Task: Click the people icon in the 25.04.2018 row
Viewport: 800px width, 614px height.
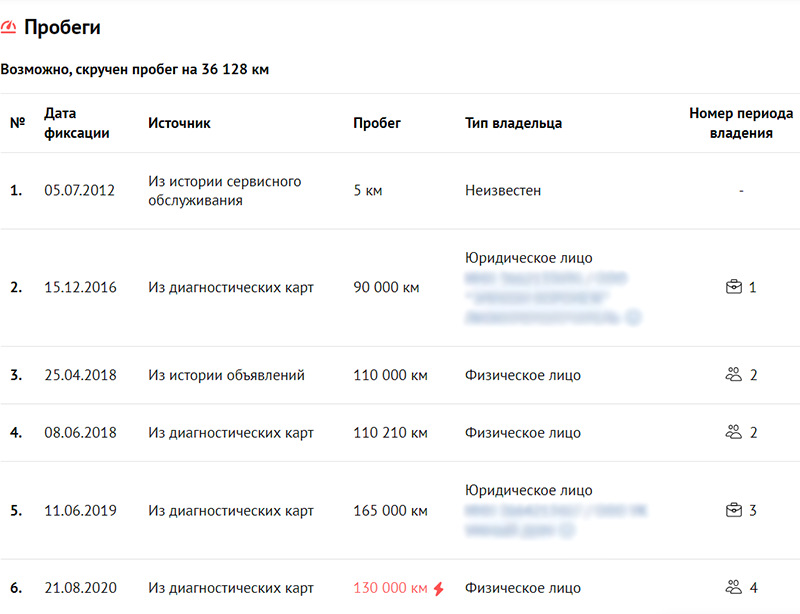Action: (733, 376)
